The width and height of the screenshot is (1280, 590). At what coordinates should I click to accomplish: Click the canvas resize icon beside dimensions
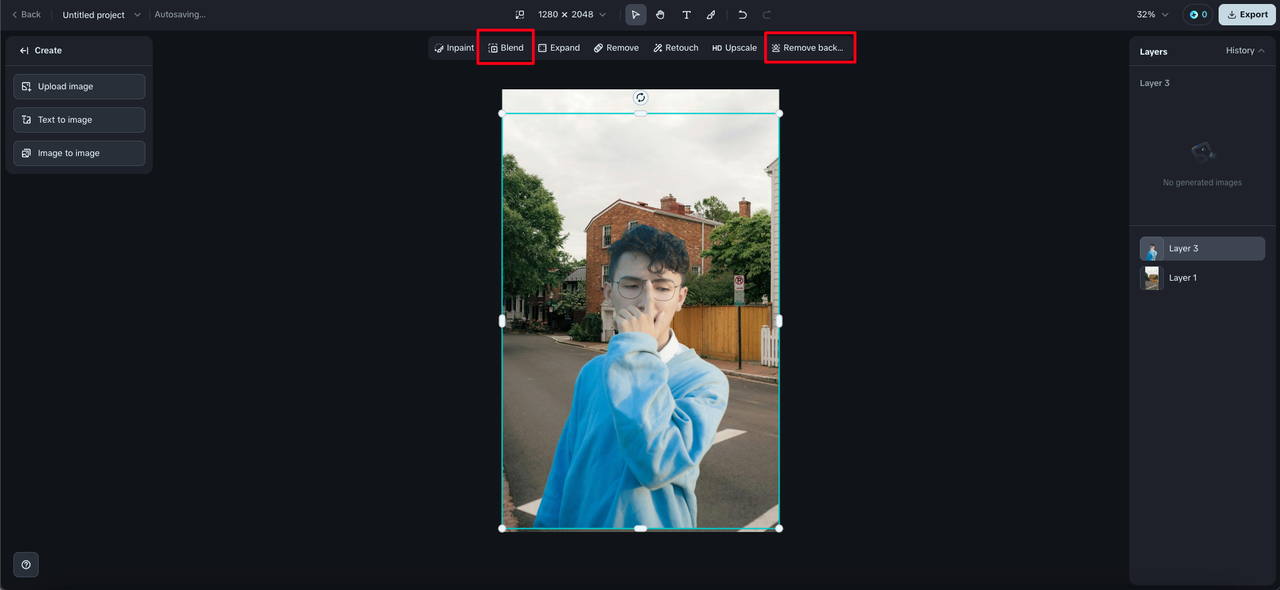[520, 15]
